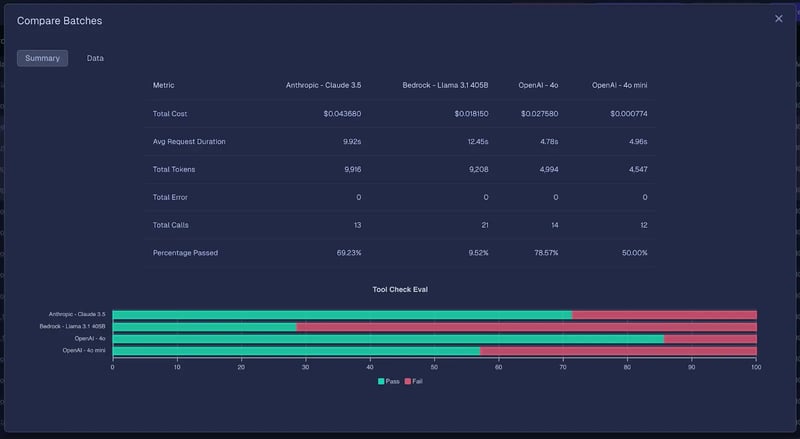800x439 pixels.
Task: Click the Percentage Passed row label
Action: point(185,253)
